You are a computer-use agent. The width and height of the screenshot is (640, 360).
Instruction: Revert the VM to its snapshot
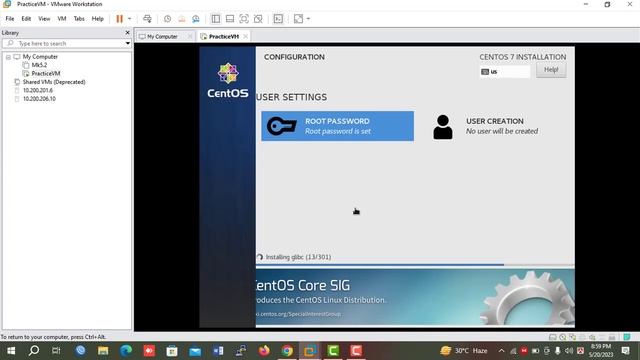tap(182, 19)
